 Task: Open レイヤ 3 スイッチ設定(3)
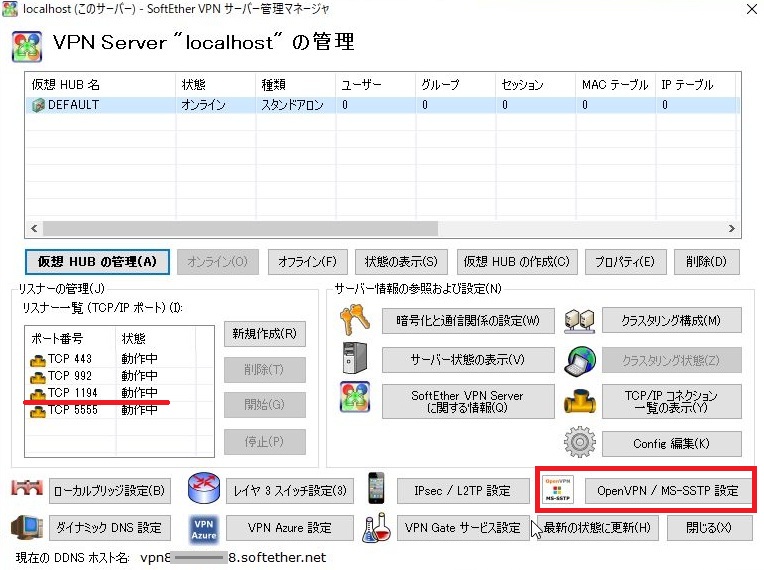(x=290, y=491)
